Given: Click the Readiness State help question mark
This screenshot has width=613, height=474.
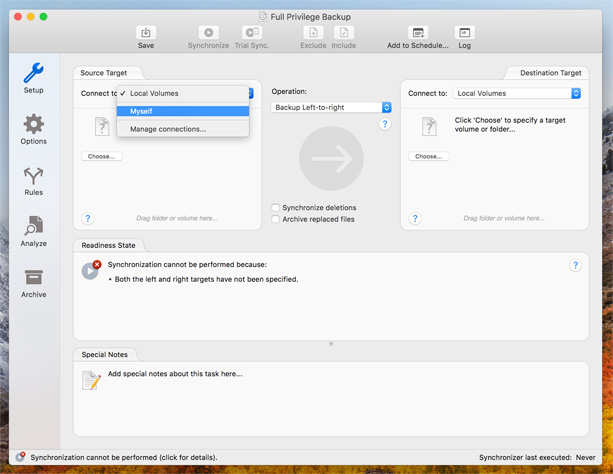Looking at the screenshot, I should pyautogui.click(x=575, y=265).
